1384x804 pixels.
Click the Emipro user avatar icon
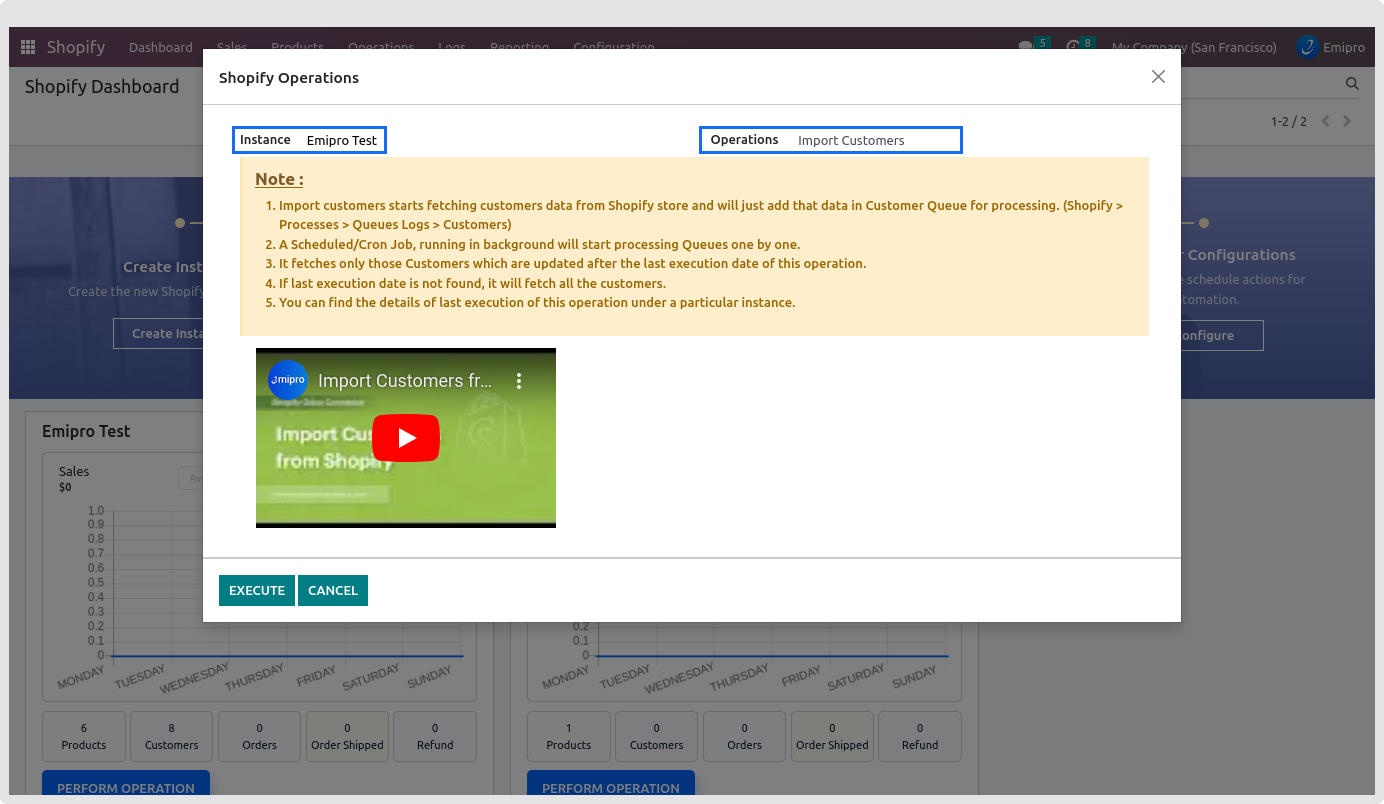click(1307, 47)
